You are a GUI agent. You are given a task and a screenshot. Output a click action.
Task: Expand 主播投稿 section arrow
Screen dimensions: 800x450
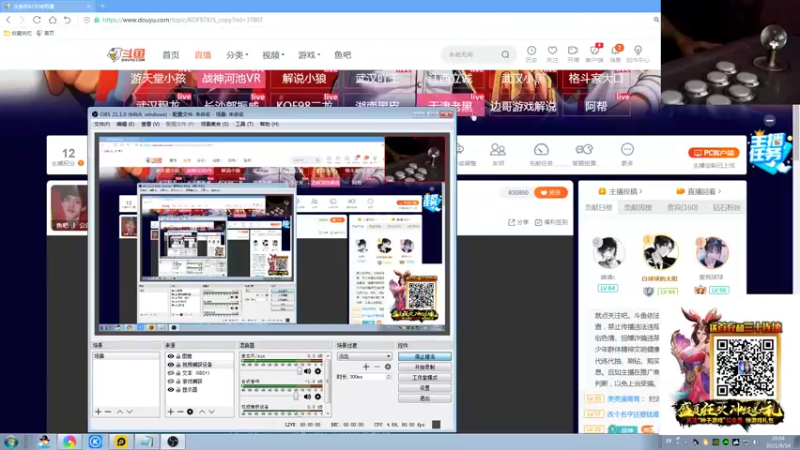pyautogui.click(x=641, y=191)
